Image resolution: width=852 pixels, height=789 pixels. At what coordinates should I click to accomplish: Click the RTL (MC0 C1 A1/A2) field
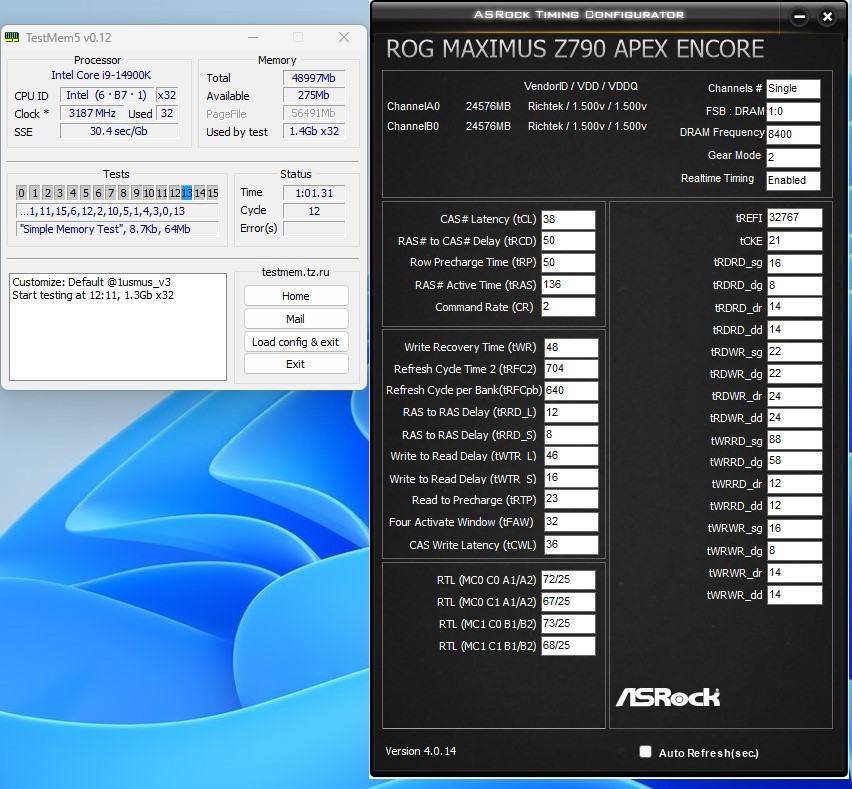coord(568,602)
